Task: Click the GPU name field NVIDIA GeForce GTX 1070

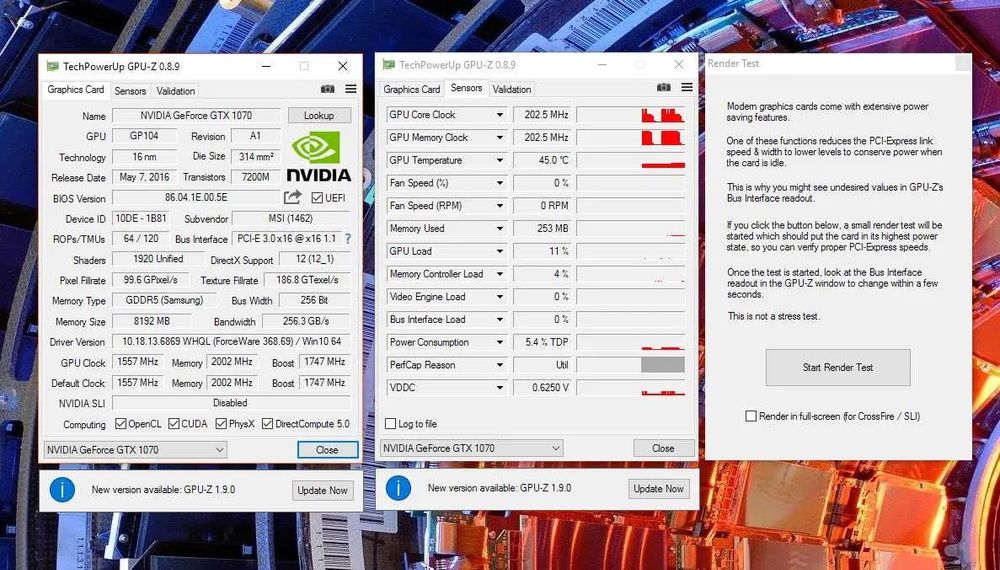Action: coord(196,115)
